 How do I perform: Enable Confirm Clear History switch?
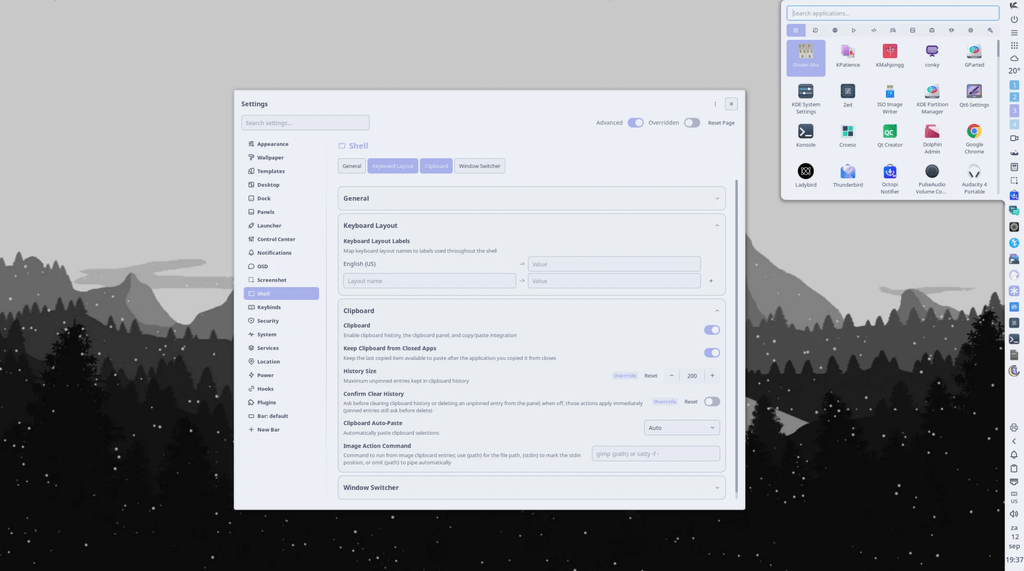click(x=712, y=402)
